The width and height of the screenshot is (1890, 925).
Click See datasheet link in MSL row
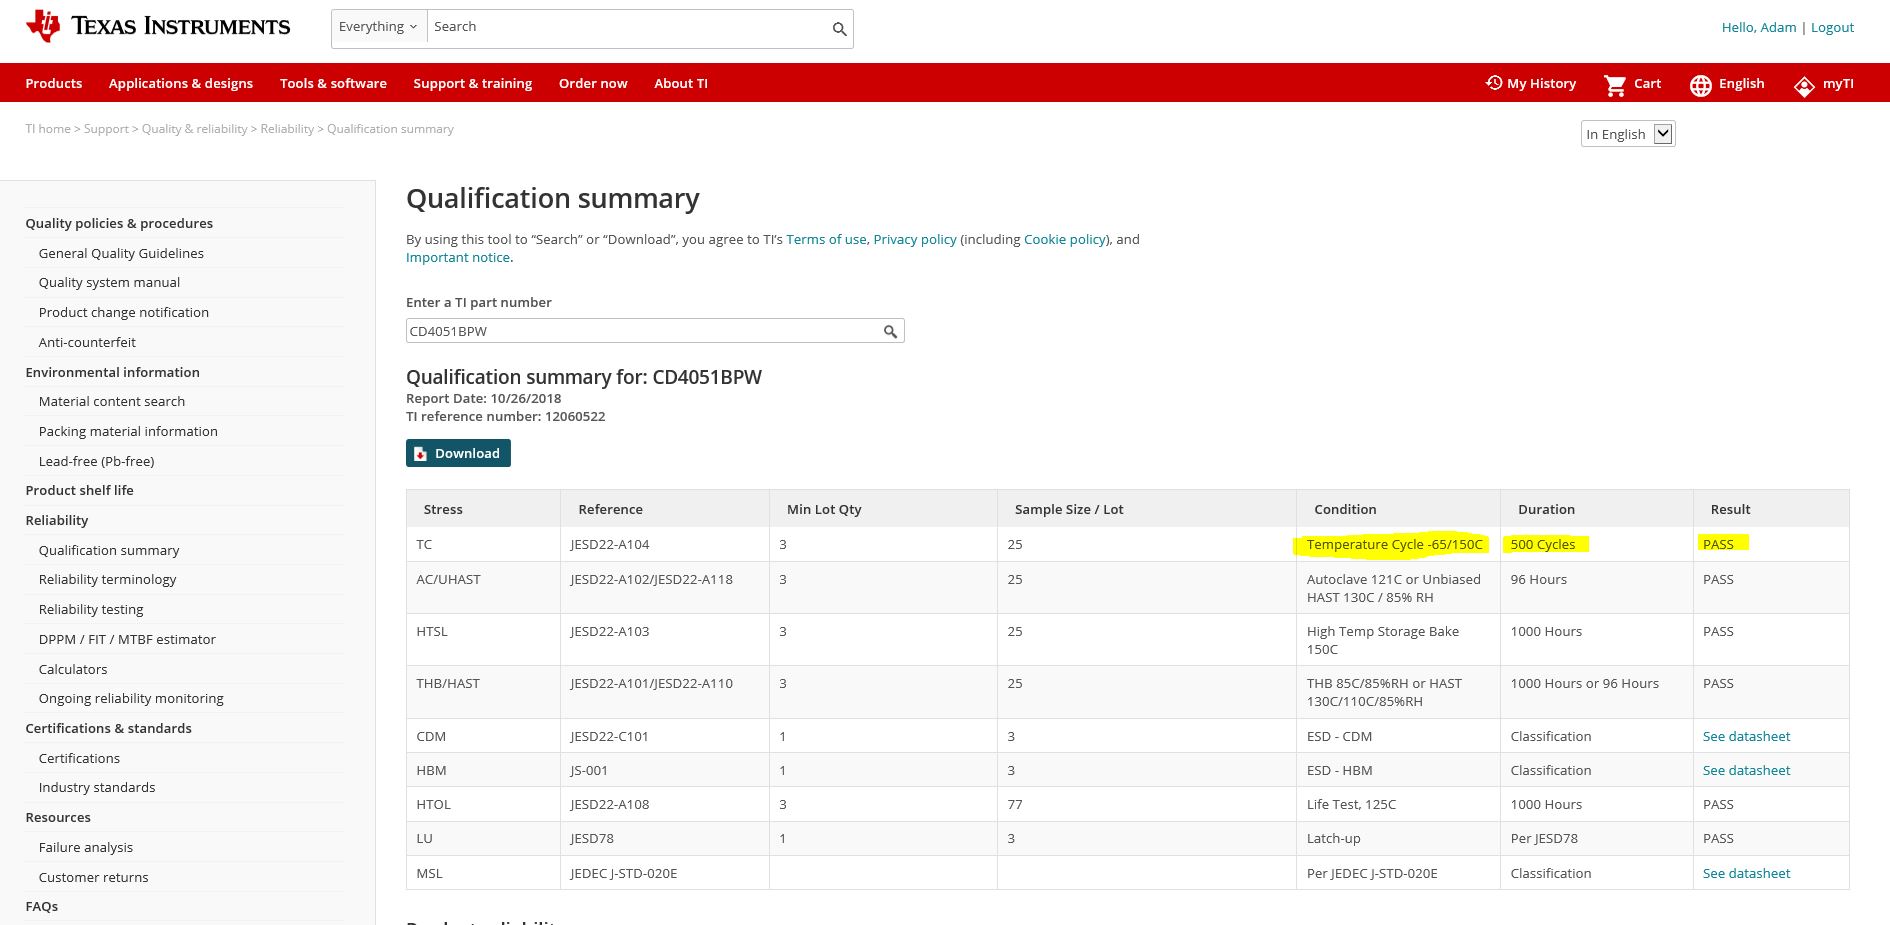pyautogui.click(x=1746, y=873)
